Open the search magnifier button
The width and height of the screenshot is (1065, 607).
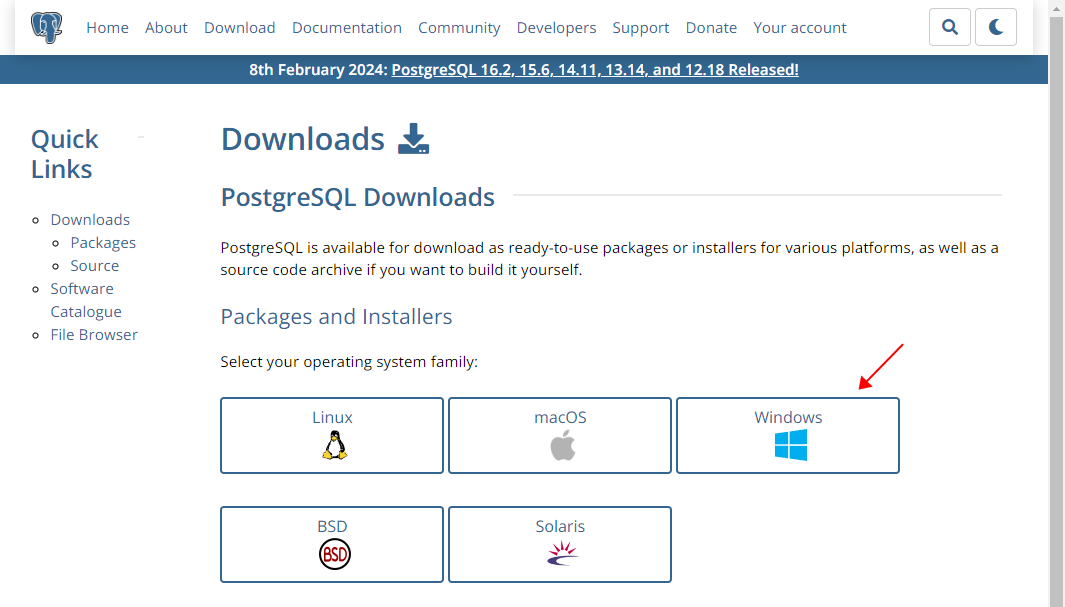(950, 27)
